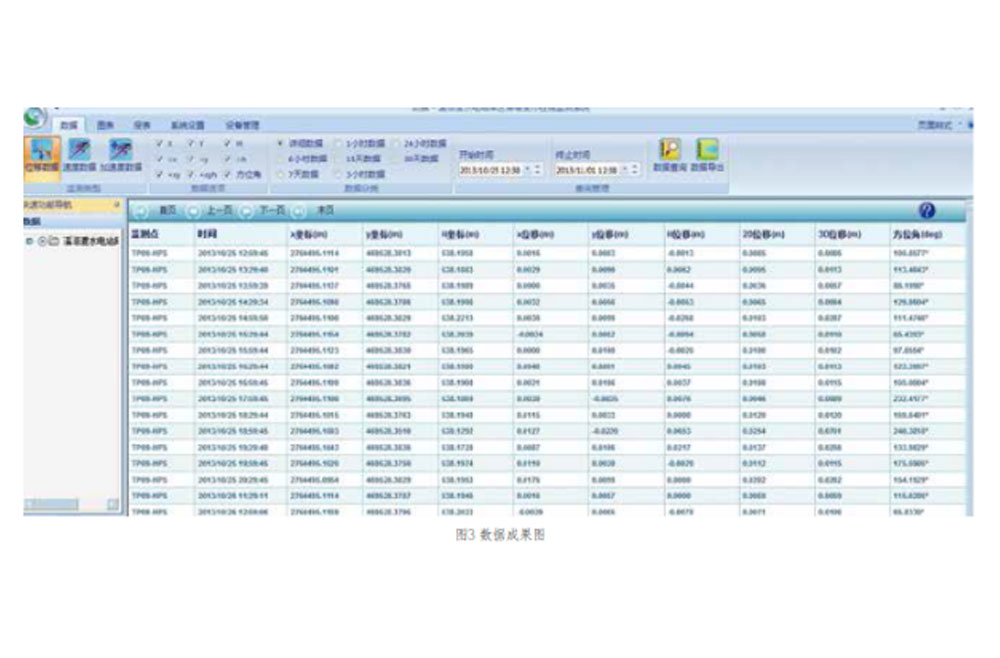Select the 30天数据 radio button
The image size is (1000, 658).
click(x=396, y=159)
